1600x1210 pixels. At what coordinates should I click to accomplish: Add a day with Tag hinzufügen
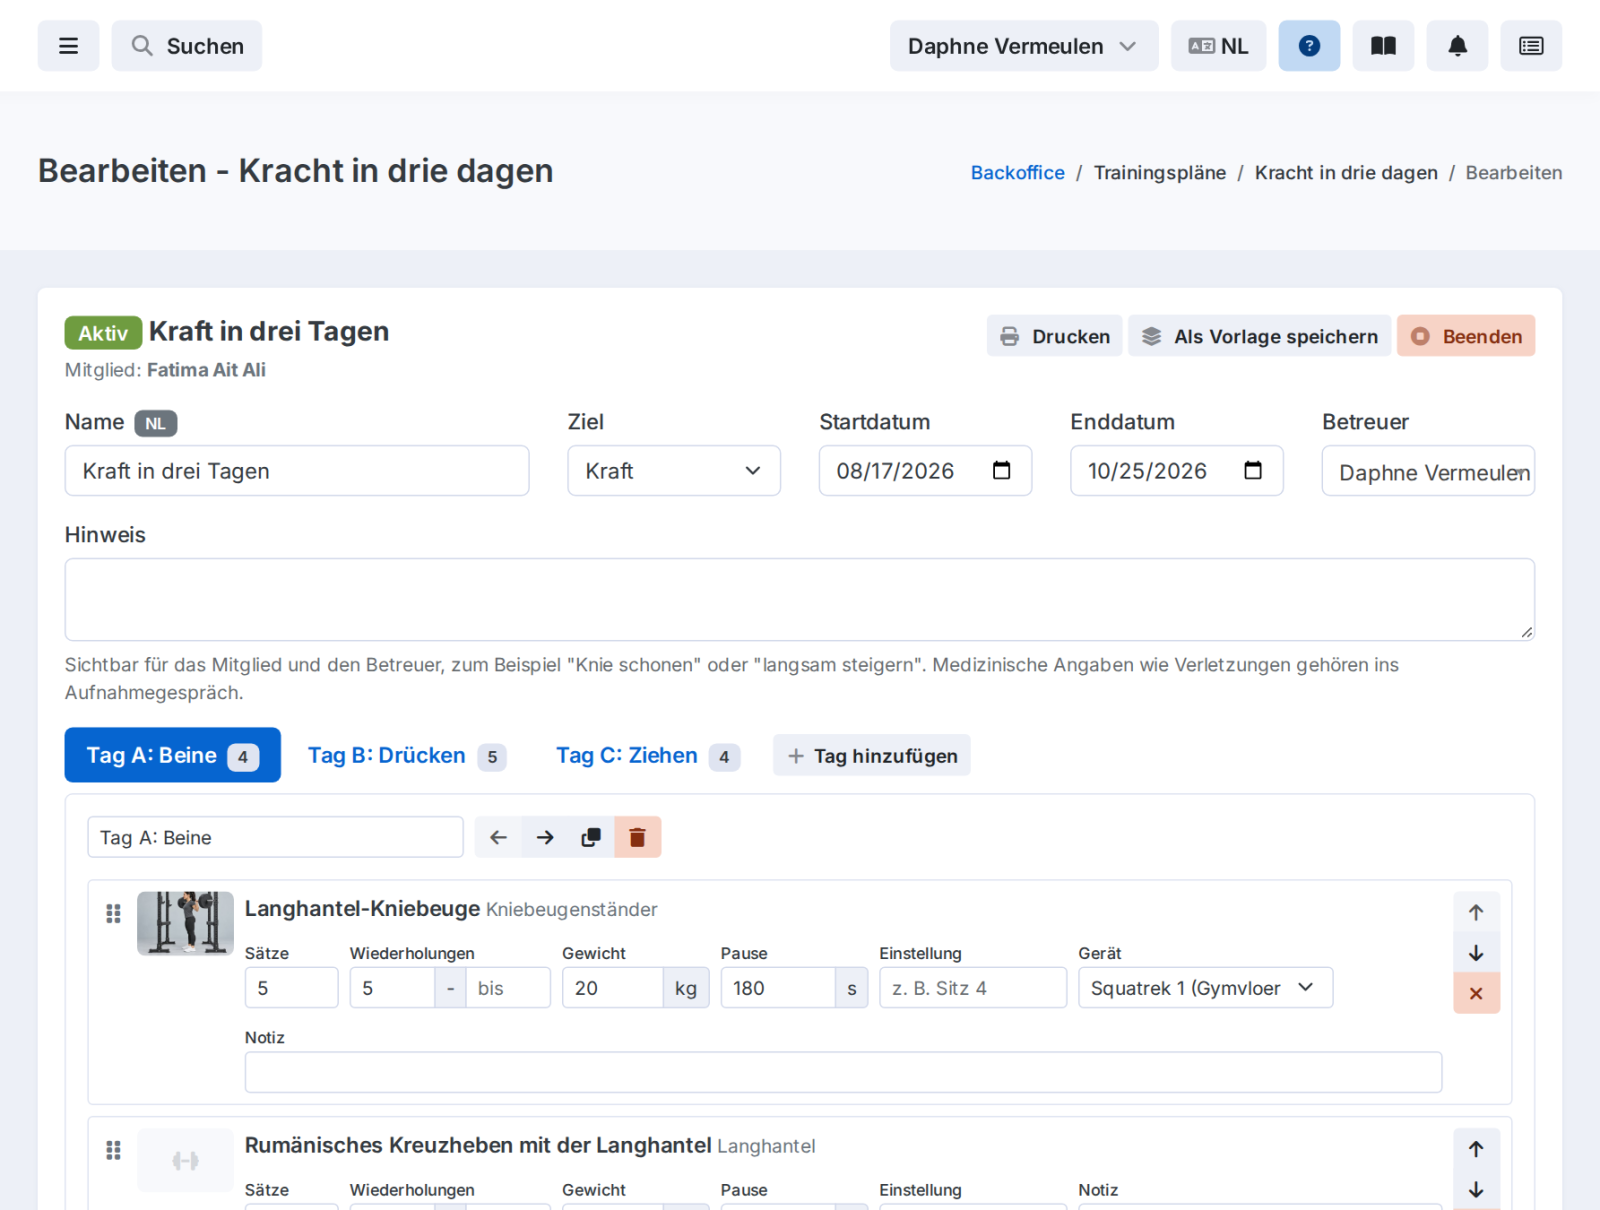[x=872, y=756]
